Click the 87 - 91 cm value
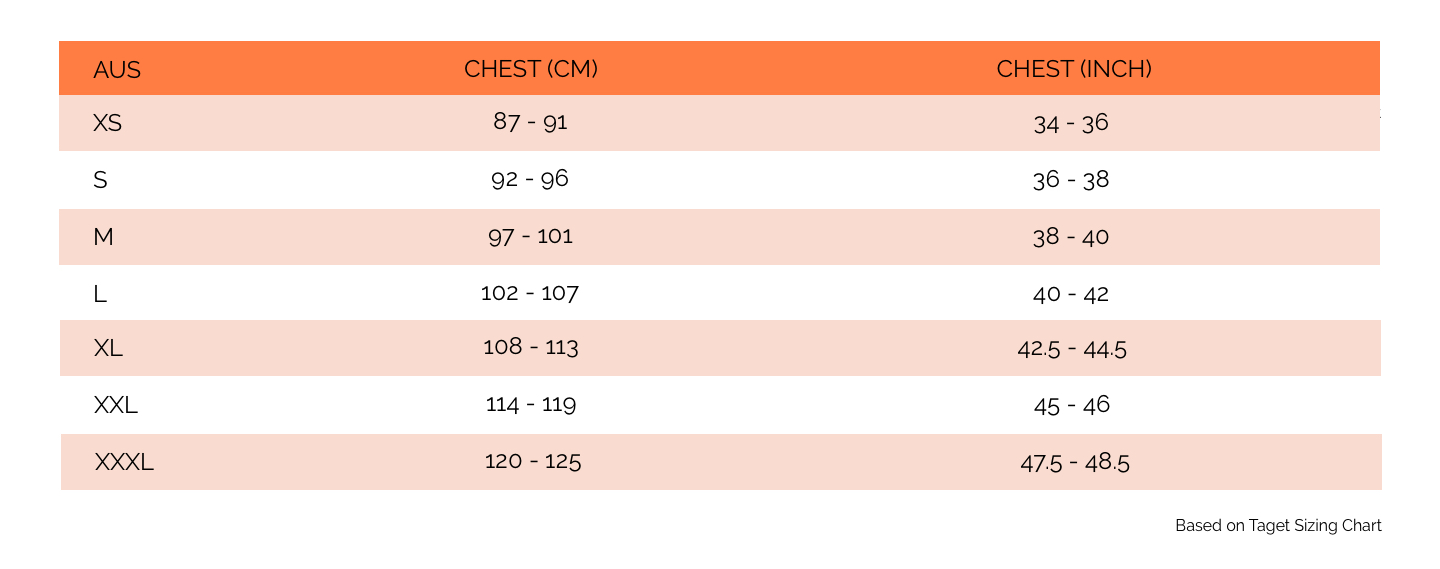 (x=530, y=122)
